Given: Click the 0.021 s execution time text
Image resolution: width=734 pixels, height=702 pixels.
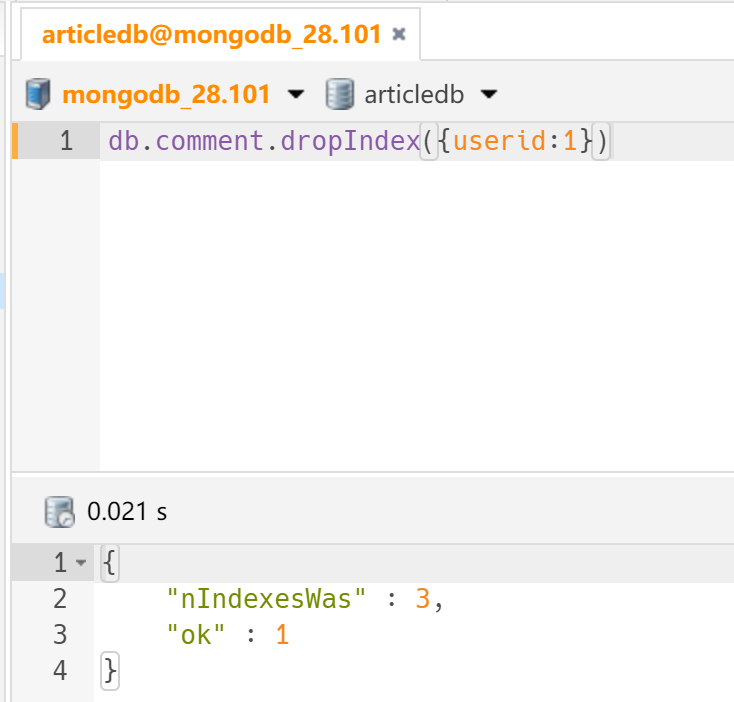Looking at the screenshot, I should [128, 513].
